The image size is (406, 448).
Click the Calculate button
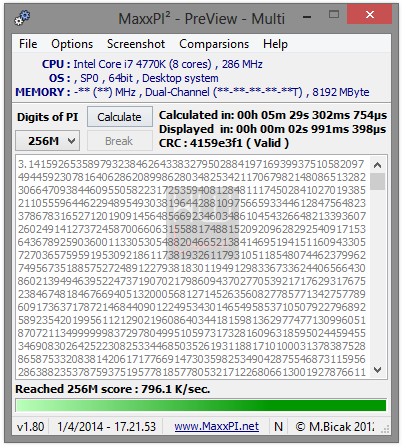pyautogui.click(x=120, y=117)
